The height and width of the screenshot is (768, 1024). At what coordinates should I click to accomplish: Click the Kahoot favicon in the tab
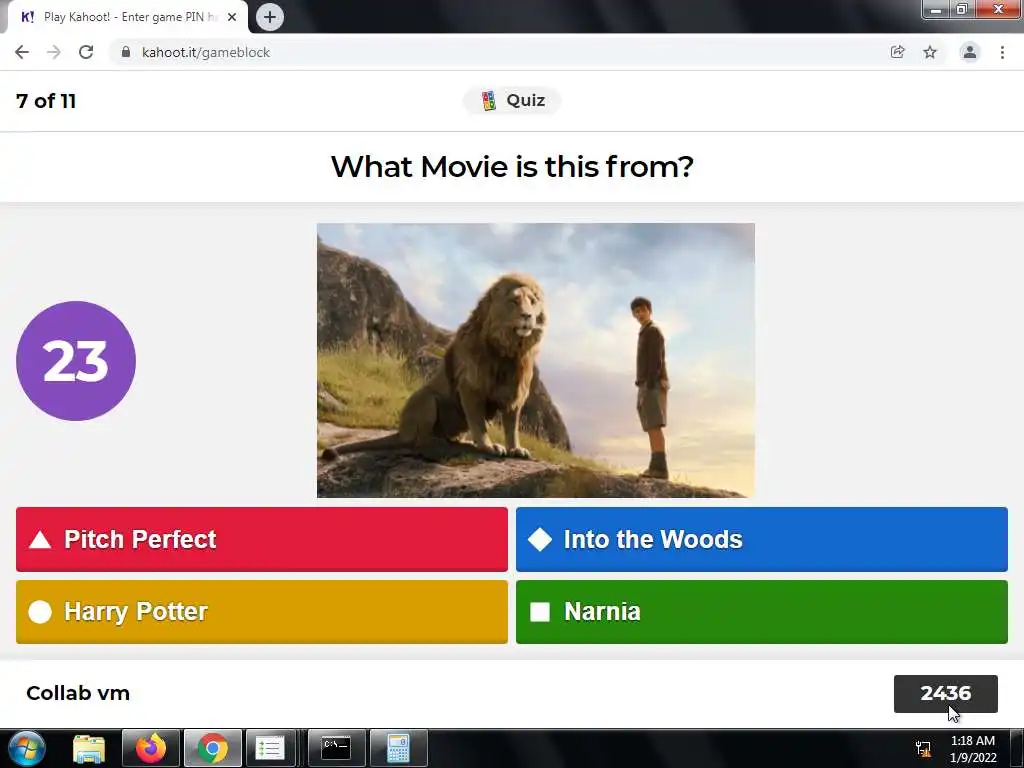click(27, 17)
